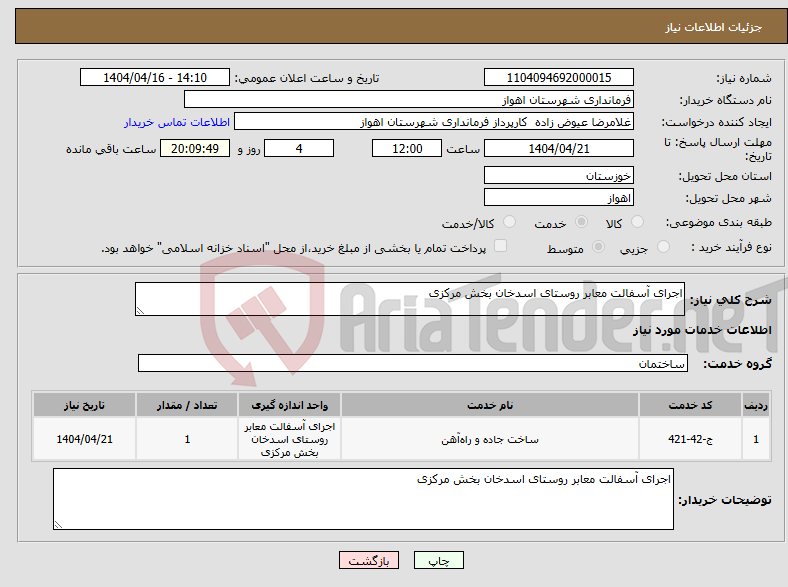The height and width of the screenshot is (587, 788).
Task: Click the توضیحات خریدار label
Action: (725, 500)
